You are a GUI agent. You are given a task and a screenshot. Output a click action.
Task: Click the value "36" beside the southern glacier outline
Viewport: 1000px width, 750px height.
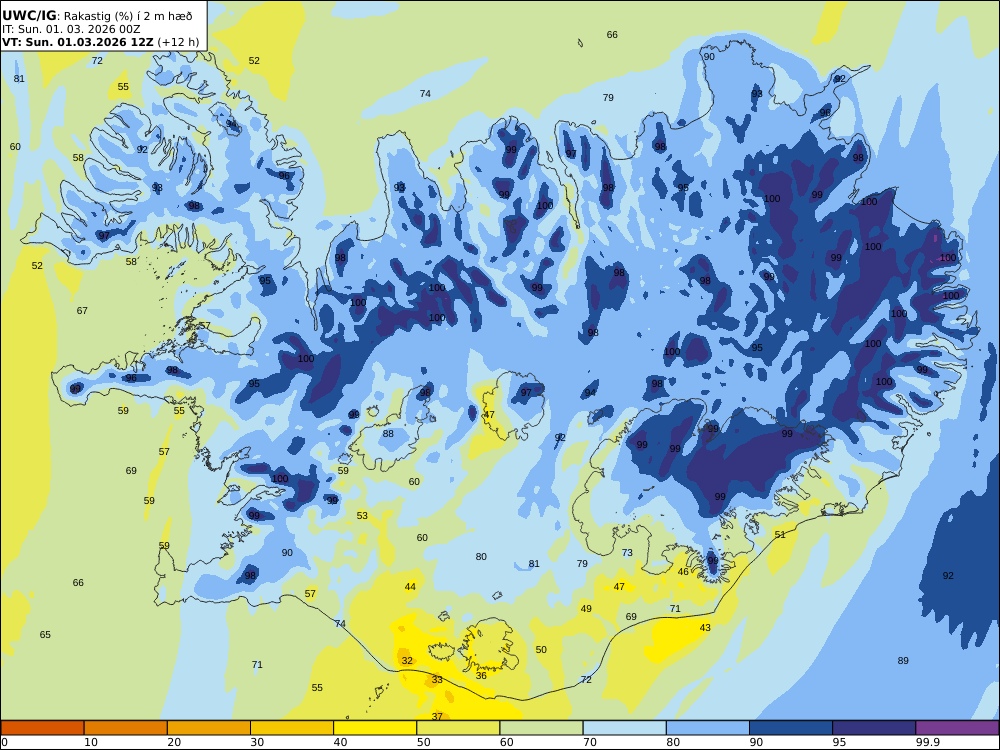(481, 676)
